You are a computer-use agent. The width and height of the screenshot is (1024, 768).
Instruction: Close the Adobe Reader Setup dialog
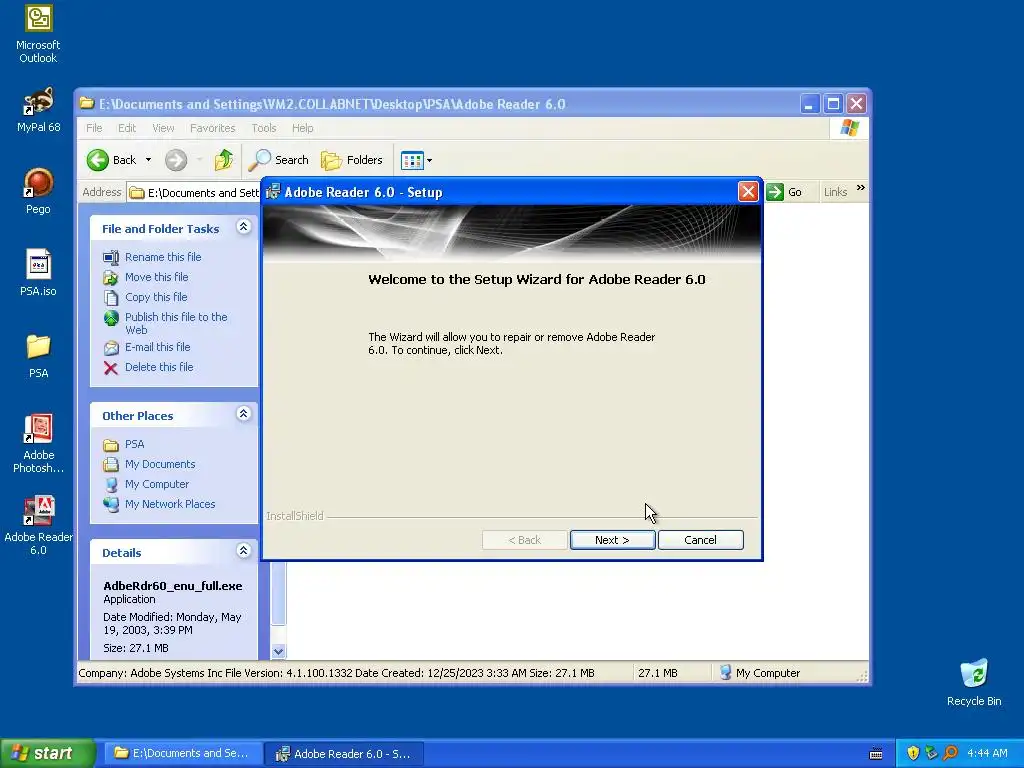[x=748, y=192]
